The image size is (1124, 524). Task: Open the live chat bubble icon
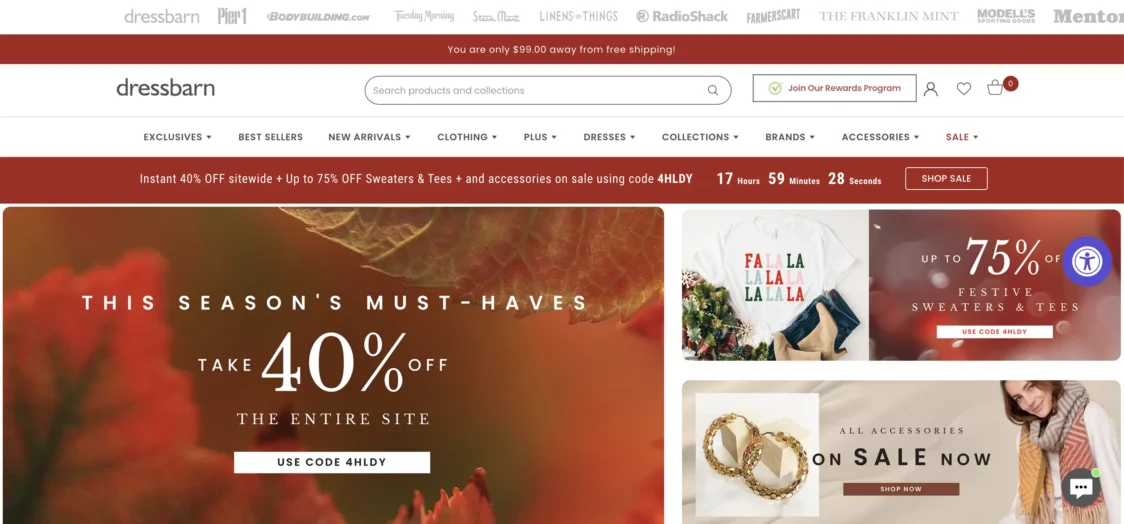pos(1080,488)
